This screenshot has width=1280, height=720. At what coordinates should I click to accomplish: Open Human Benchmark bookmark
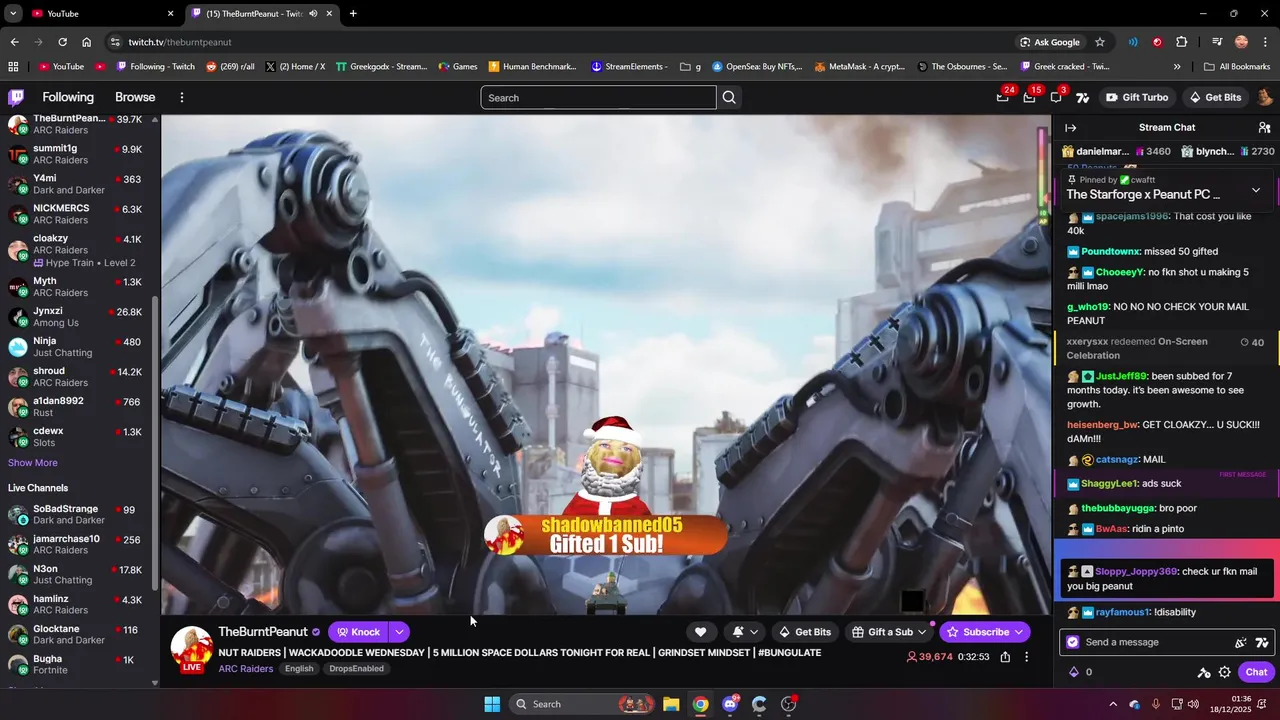pyautogui.click(x=532, y=67)
